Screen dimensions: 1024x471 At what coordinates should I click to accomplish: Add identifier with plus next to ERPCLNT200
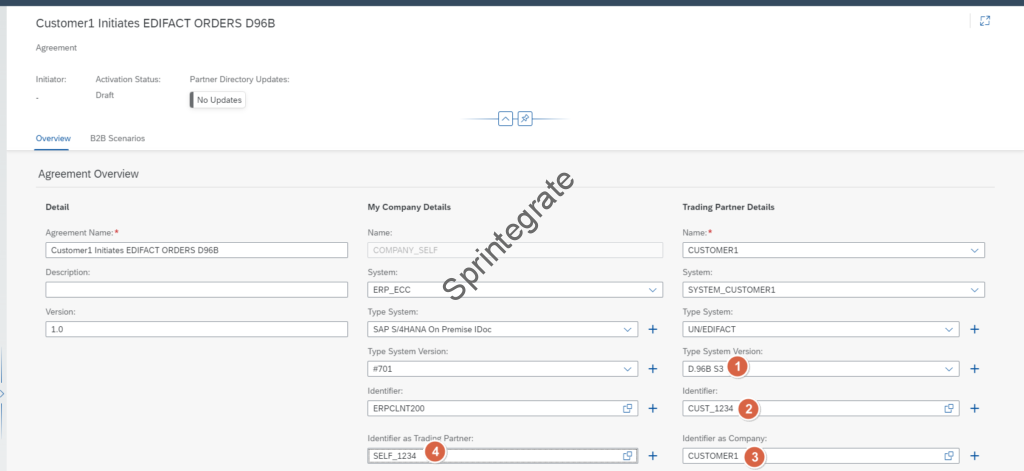coord(652,408)
